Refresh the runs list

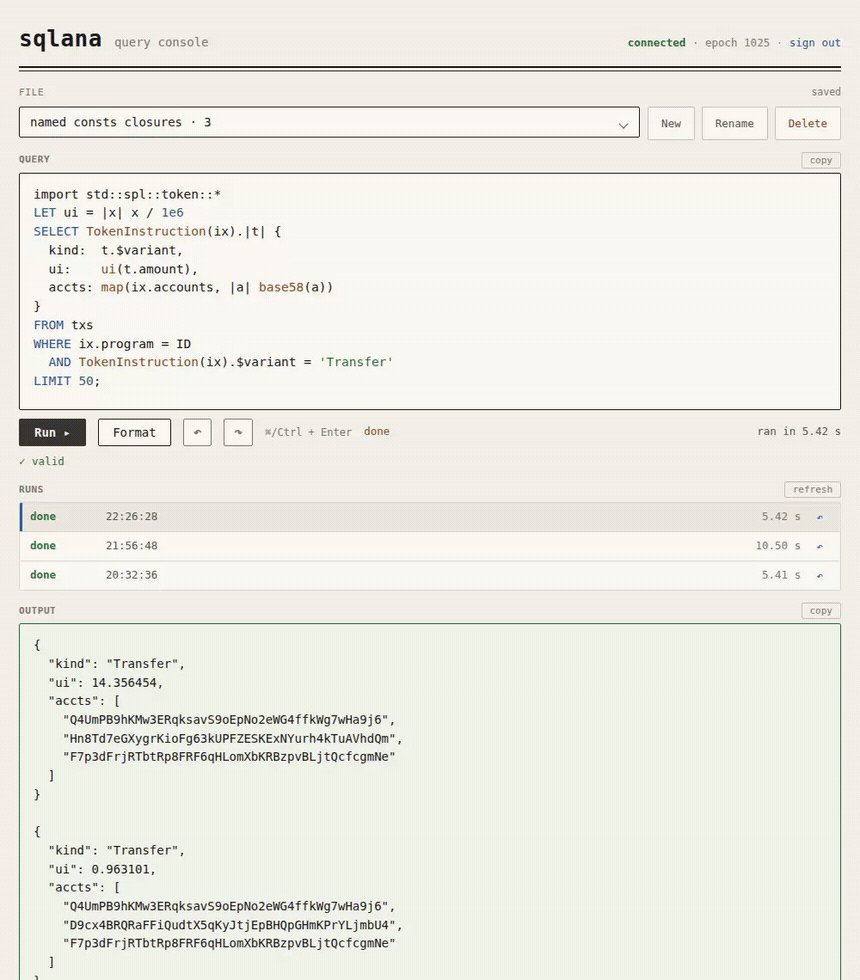click(x=812, y=489)
